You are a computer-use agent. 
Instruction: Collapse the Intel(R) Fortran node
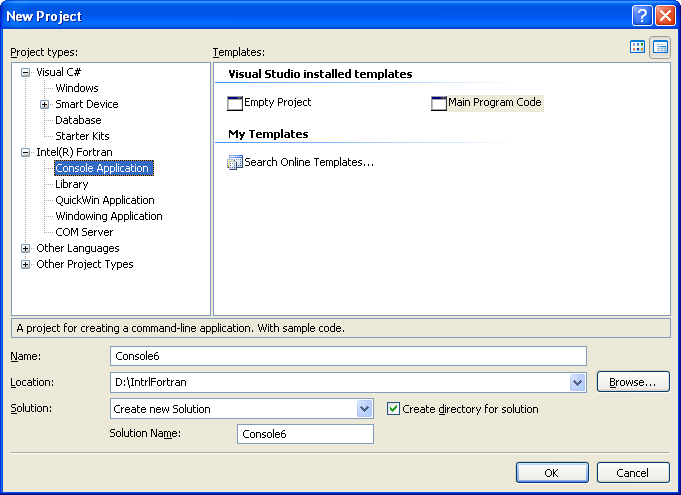pyautogui.click(x=26, y=152)
